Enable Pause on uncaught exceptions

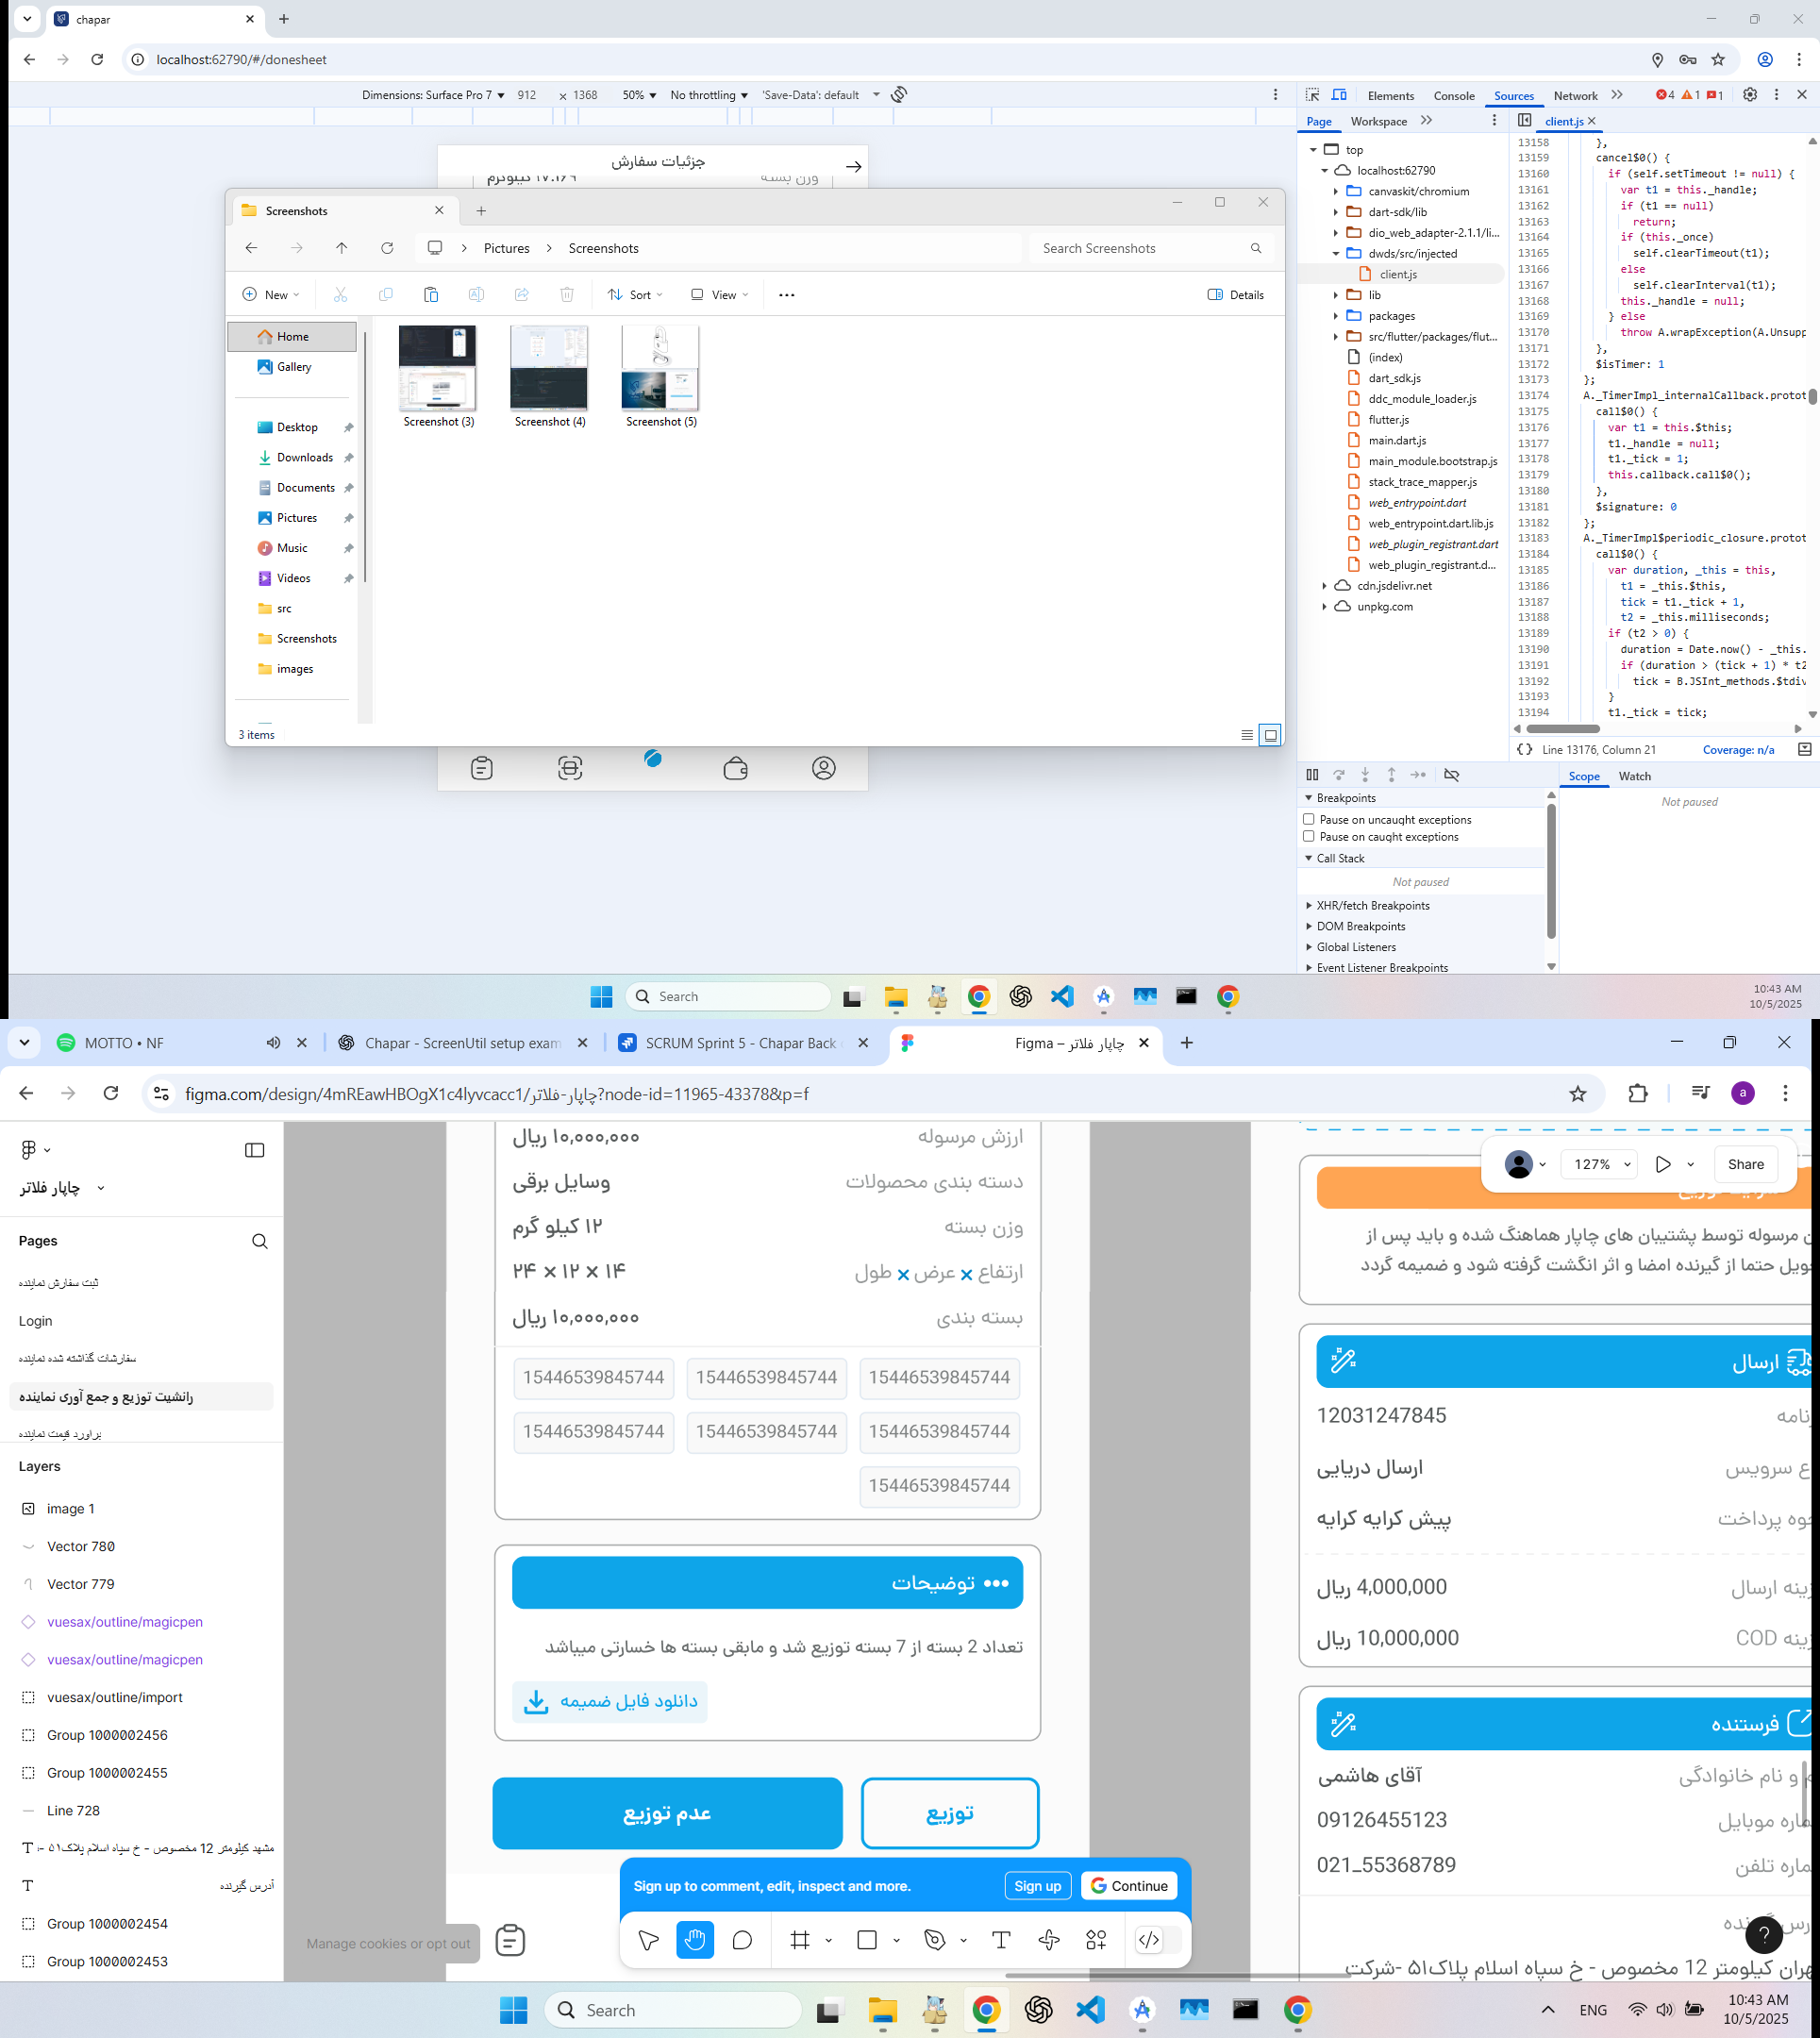pyautogui.click(x=1309, y=819)
